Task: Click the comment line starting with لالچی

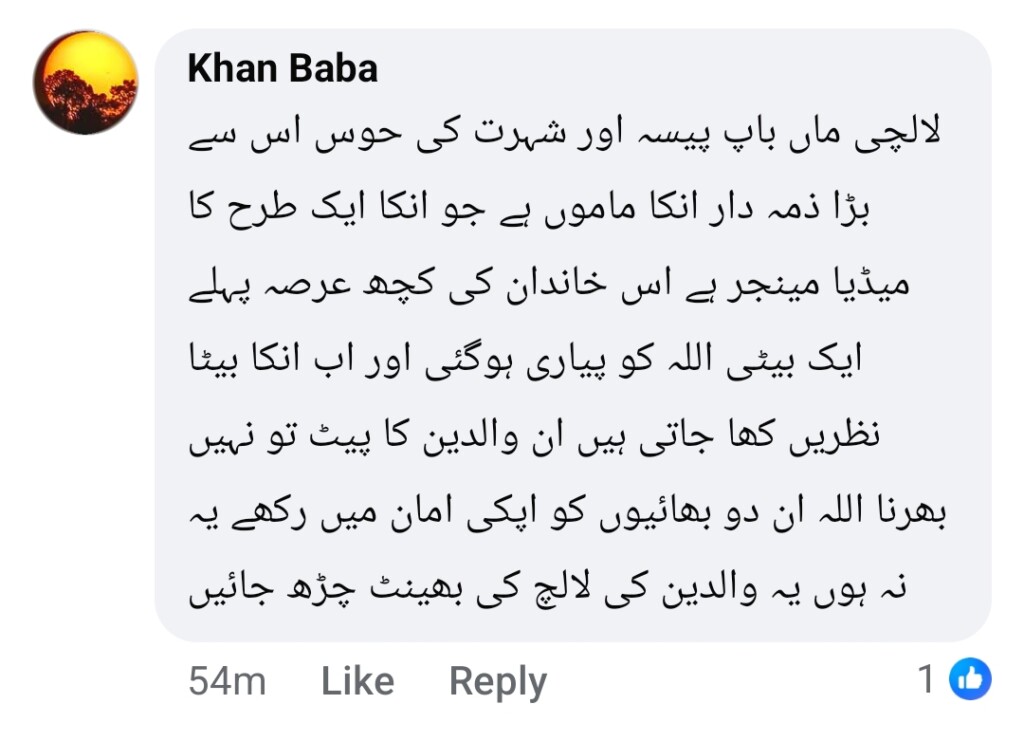Action: click(567, 136)
